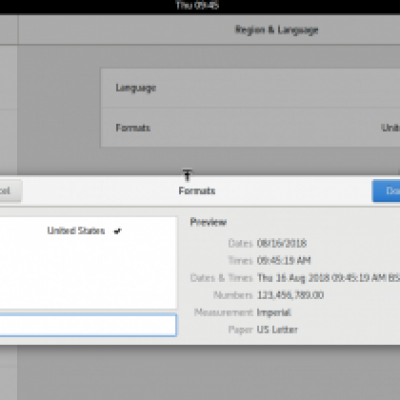Click the Region & Language header title
The width and height of the screenshot is (400, 400).
coord(276,30)
